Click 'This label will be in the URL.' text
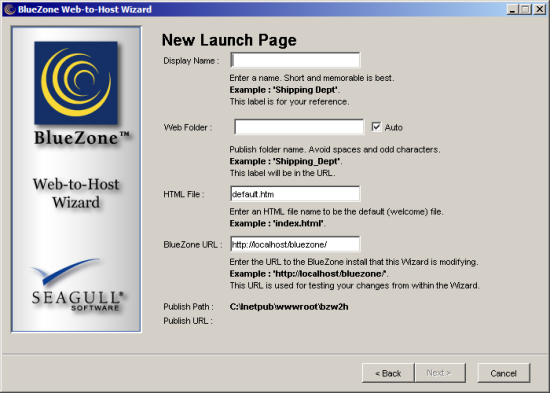550x393 pixels. pyautogui.click(x=282, y=173)
